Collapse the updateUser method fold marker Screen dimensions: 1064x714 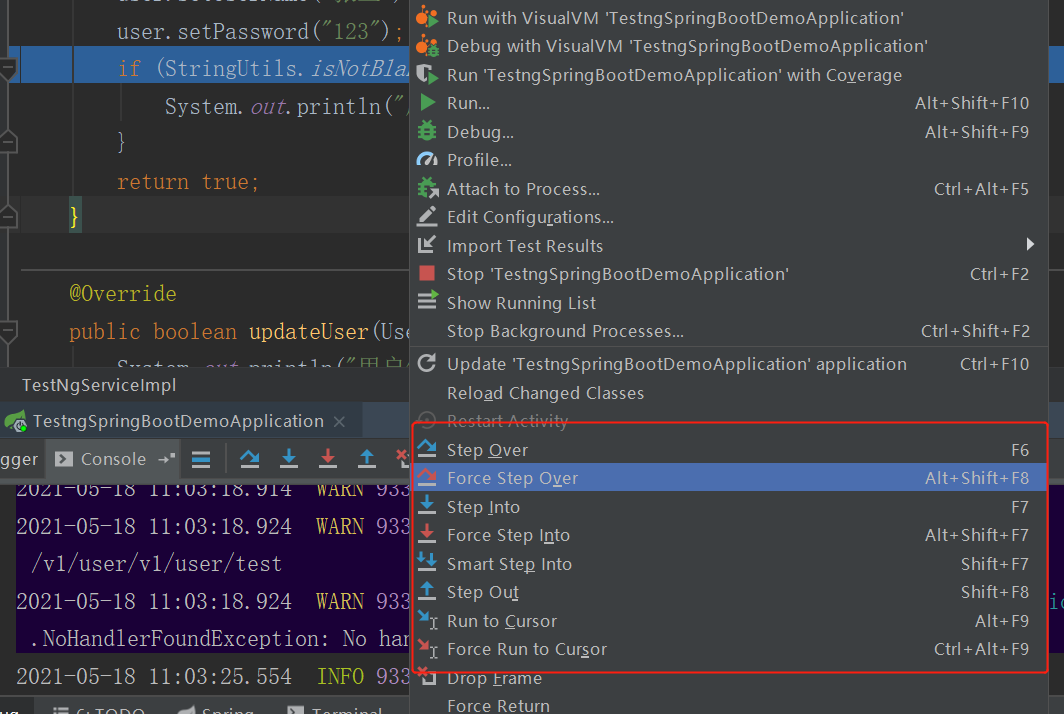pos(7,333)
